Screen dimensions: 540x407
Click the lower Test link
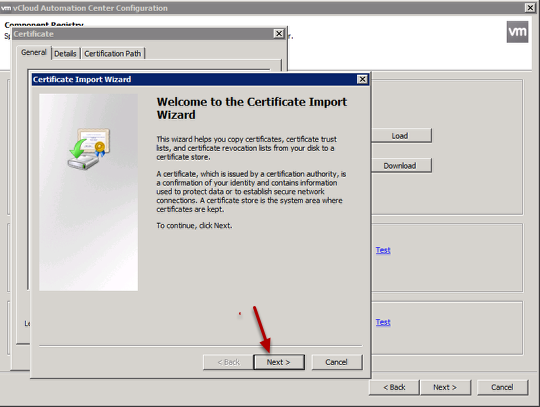pos(383,322)
